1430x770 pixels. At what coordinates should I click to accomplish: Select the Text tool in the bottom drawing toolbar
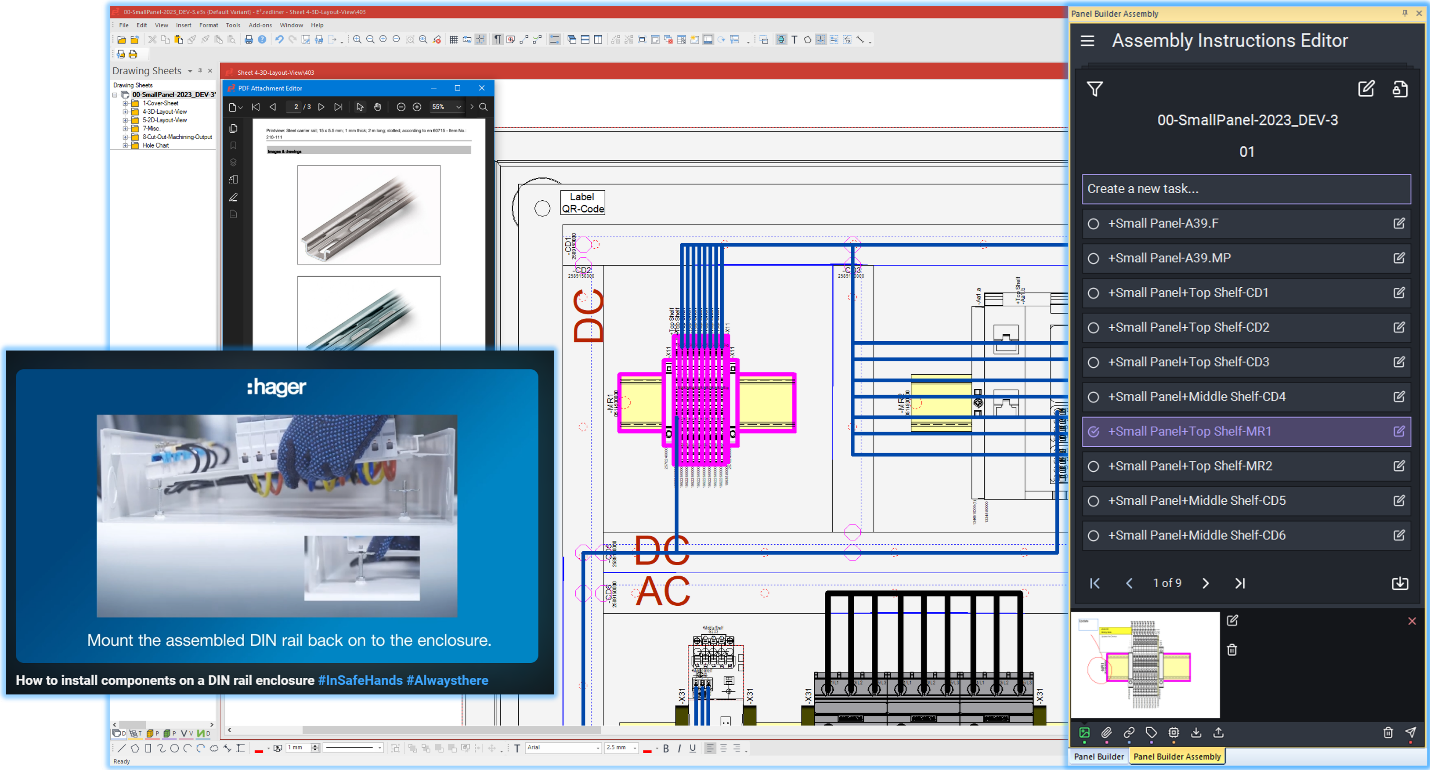tap(516, 745)
